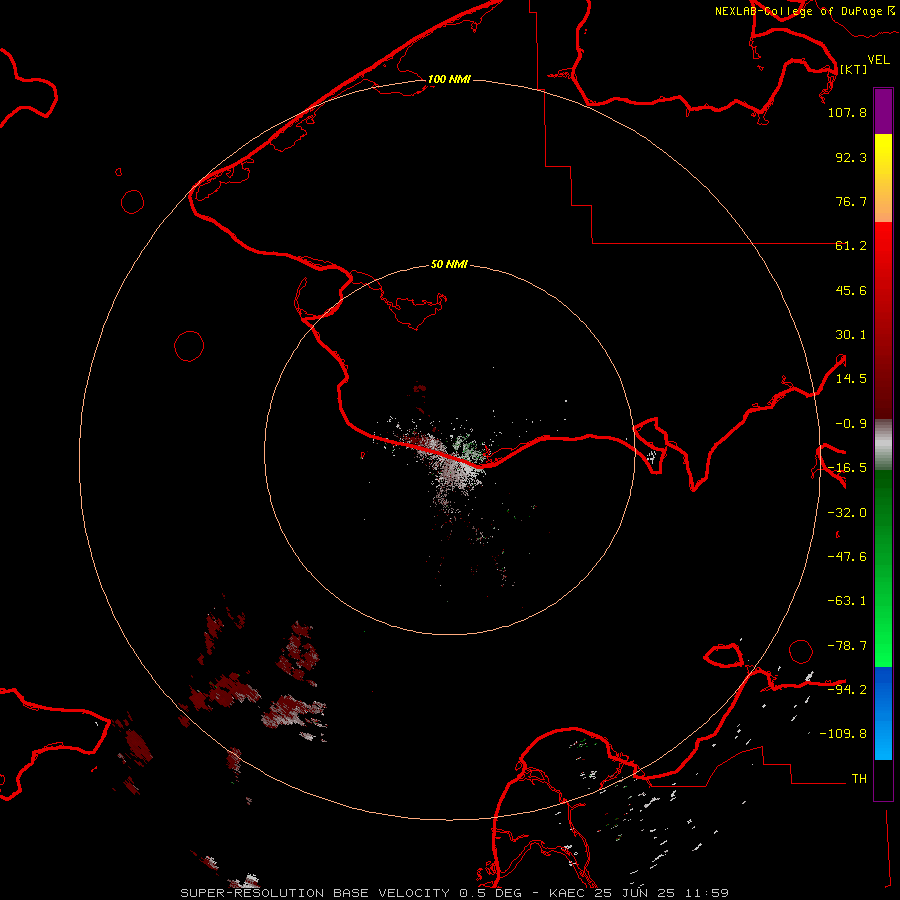The height and width of the screenshot is (900, 900).
Task: Click the 100 NMI range ring label
Action: (449, 79)
